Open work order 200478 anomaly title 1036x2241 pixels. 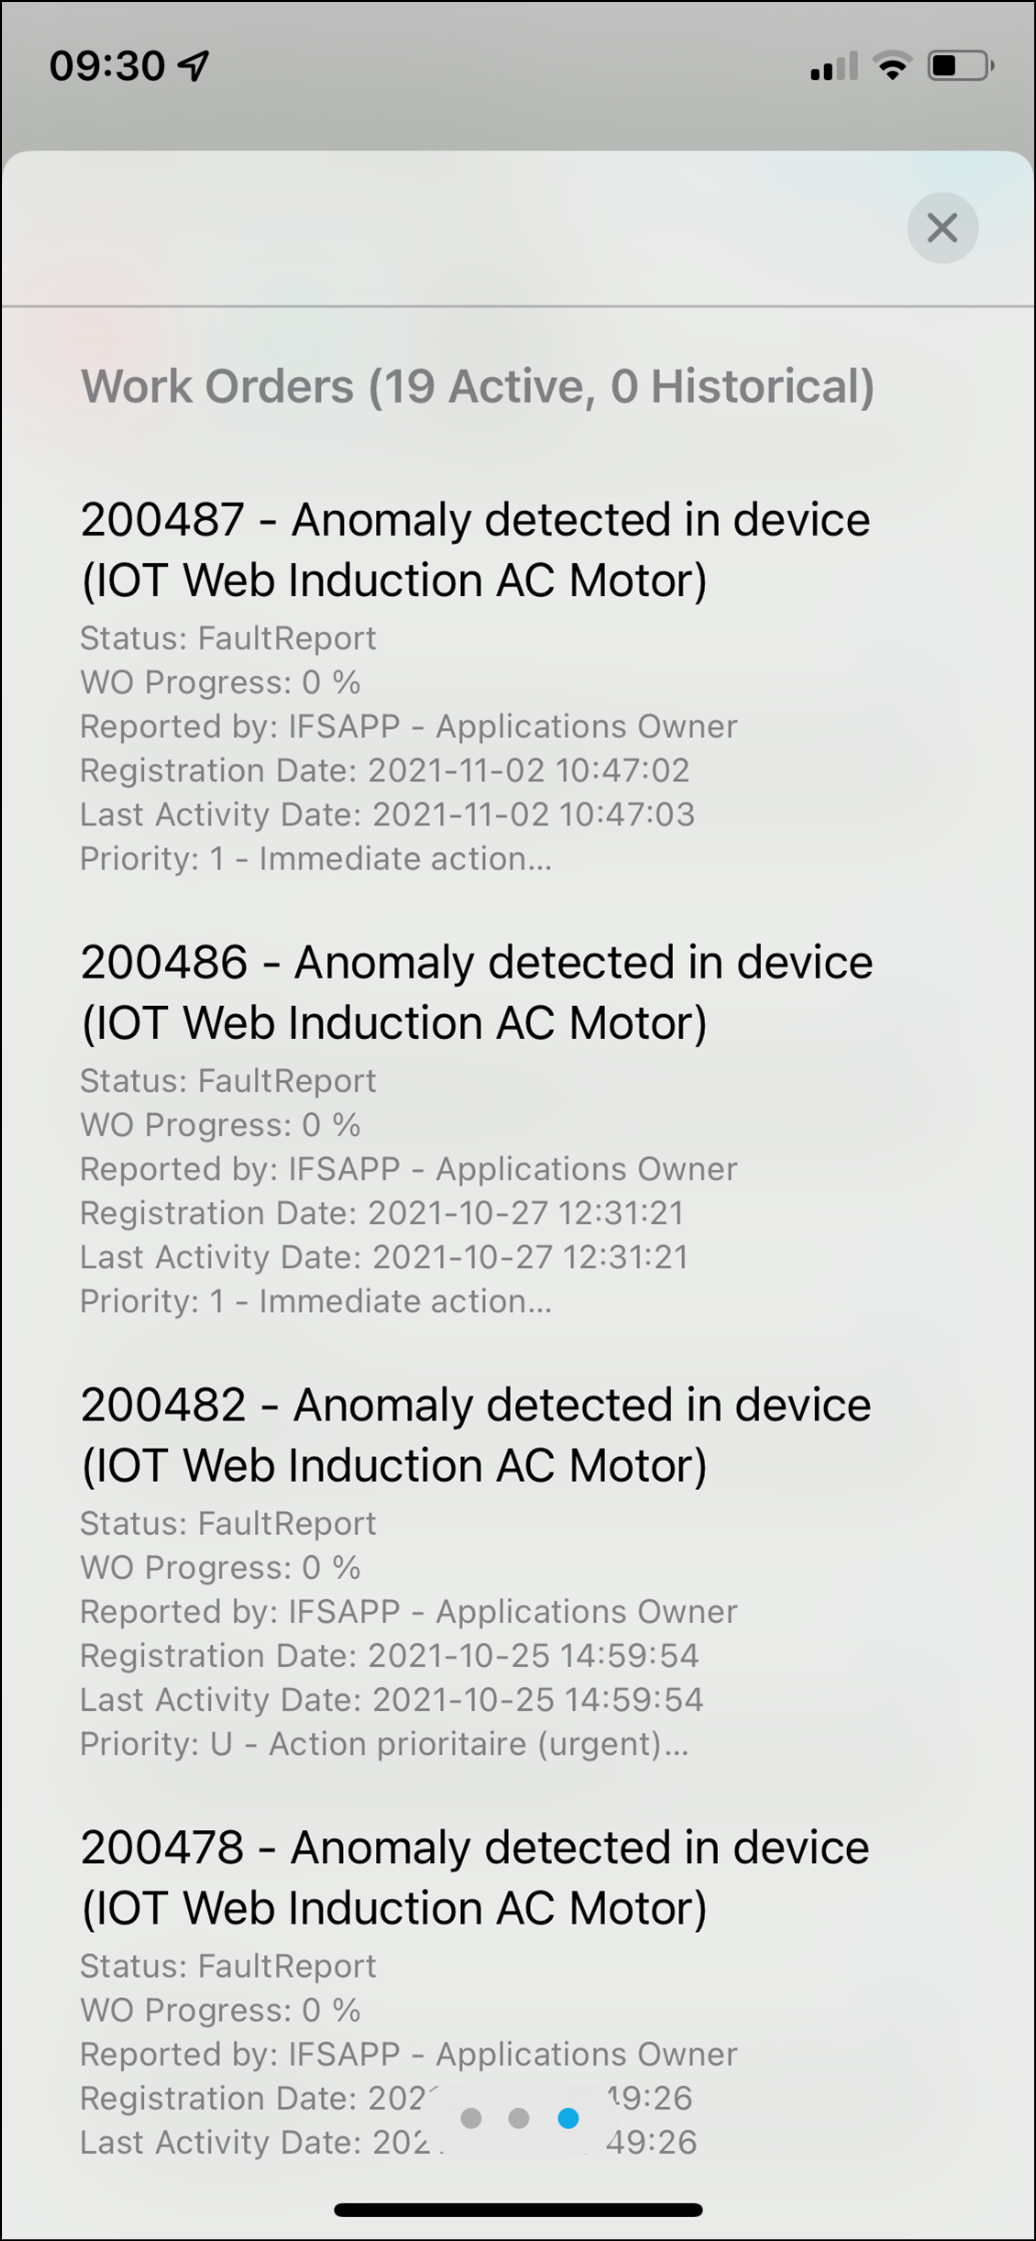click(x=475, y=1877)
